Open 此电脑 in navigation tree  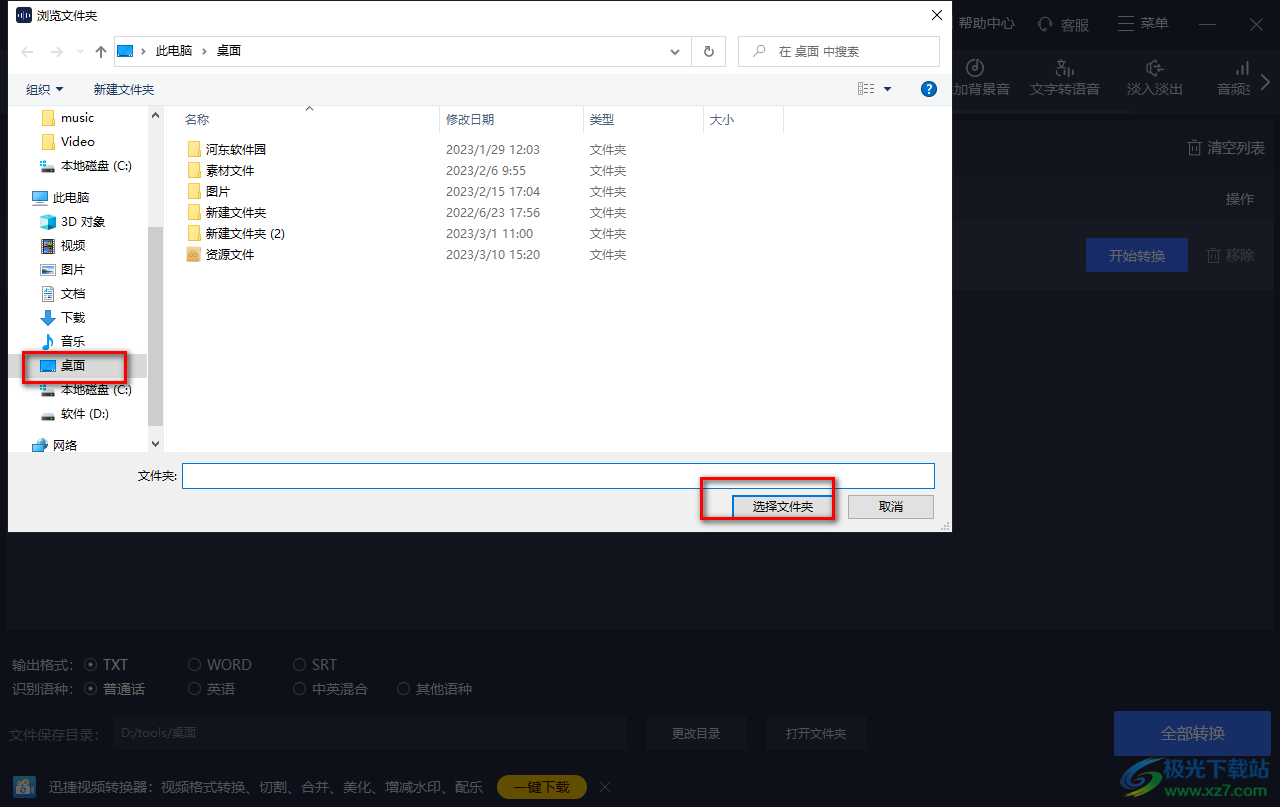click(70, 197)
